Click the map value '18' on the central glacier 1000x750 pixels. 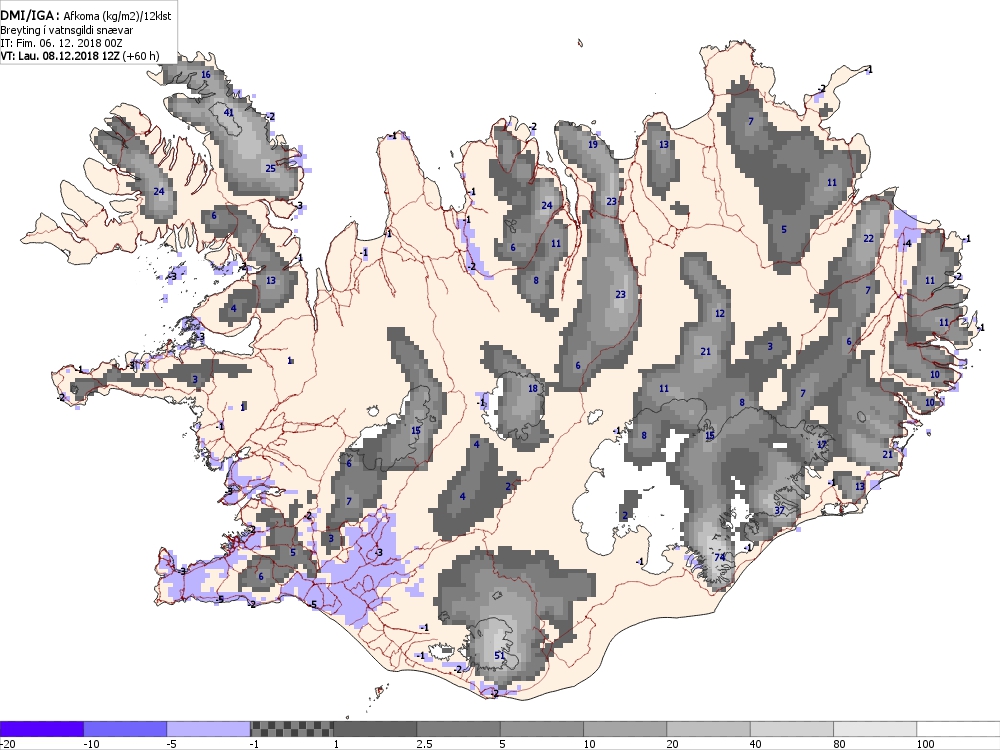coord(533,388)
